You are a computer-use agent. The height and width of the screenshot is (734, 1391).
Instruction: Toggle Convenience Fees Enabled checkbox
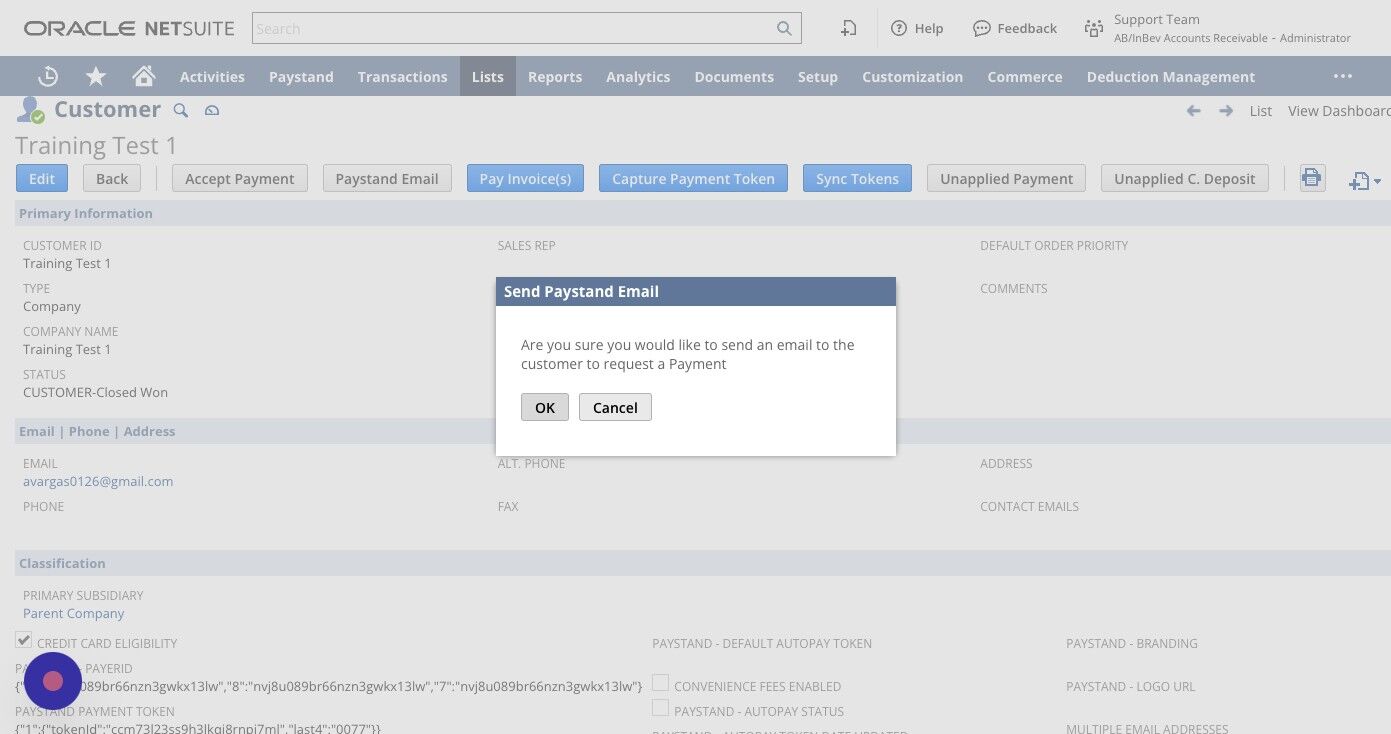(660, 683)
